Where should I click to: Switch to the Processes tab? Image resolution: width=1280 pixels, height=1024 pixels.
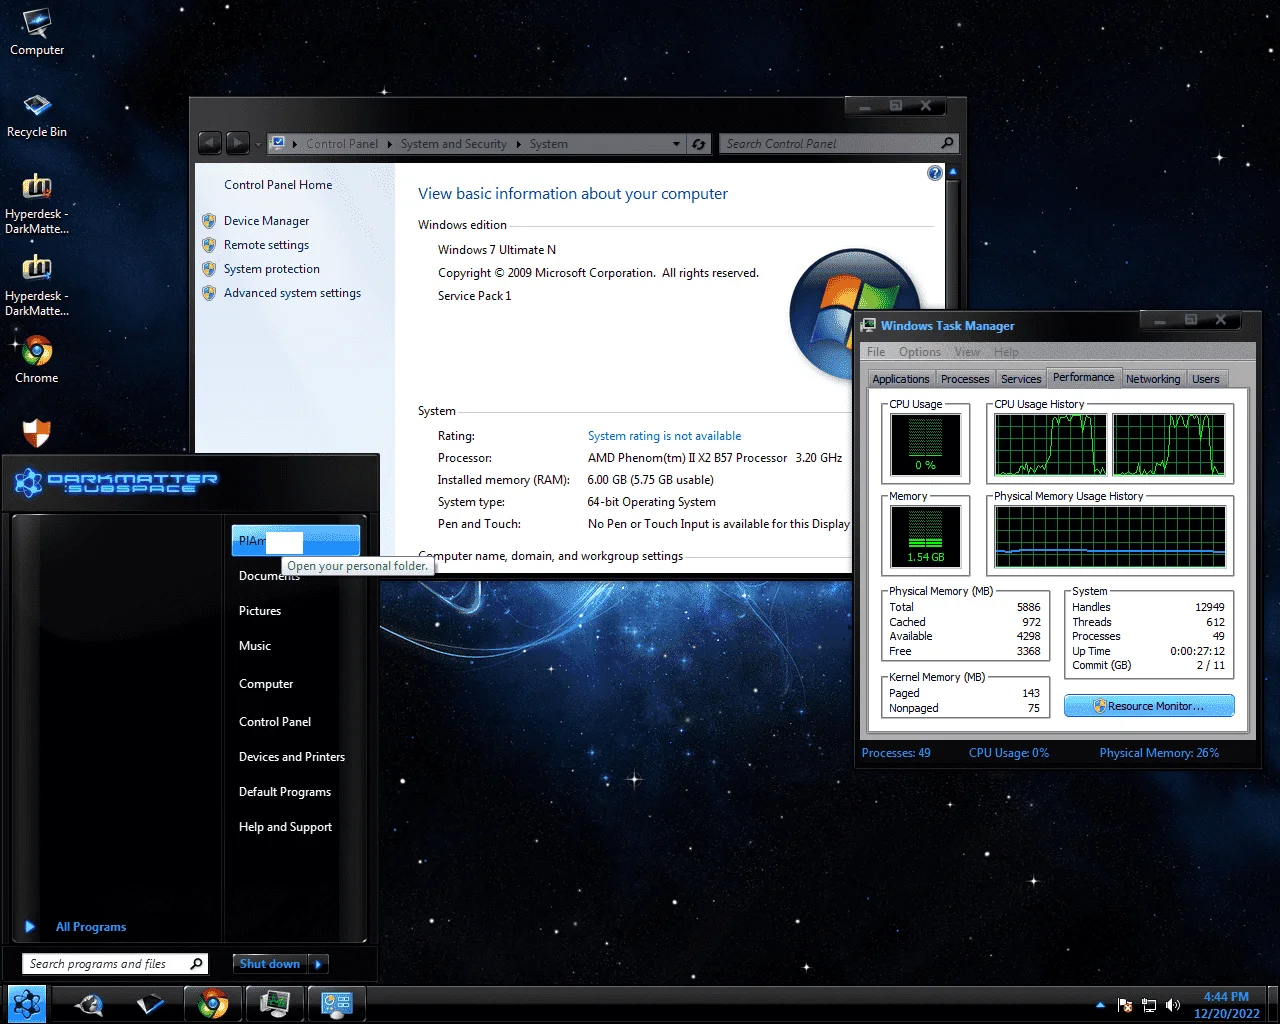pos(965,379)
